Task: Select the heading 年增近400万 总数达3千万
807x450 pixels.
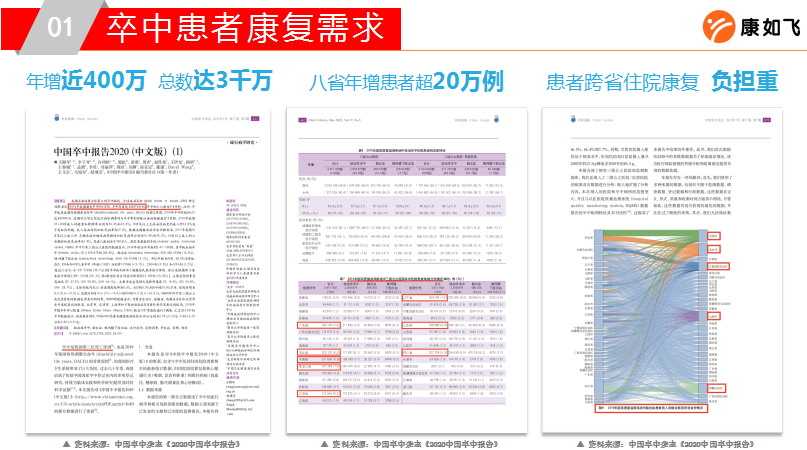Action: coord(148,81)
